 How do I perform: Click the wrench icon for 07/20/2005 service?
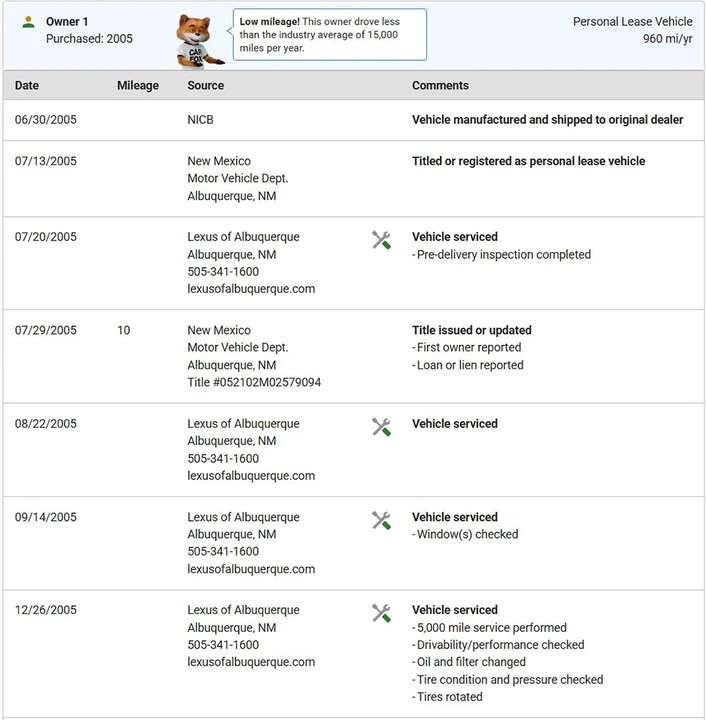coord(381,240)
